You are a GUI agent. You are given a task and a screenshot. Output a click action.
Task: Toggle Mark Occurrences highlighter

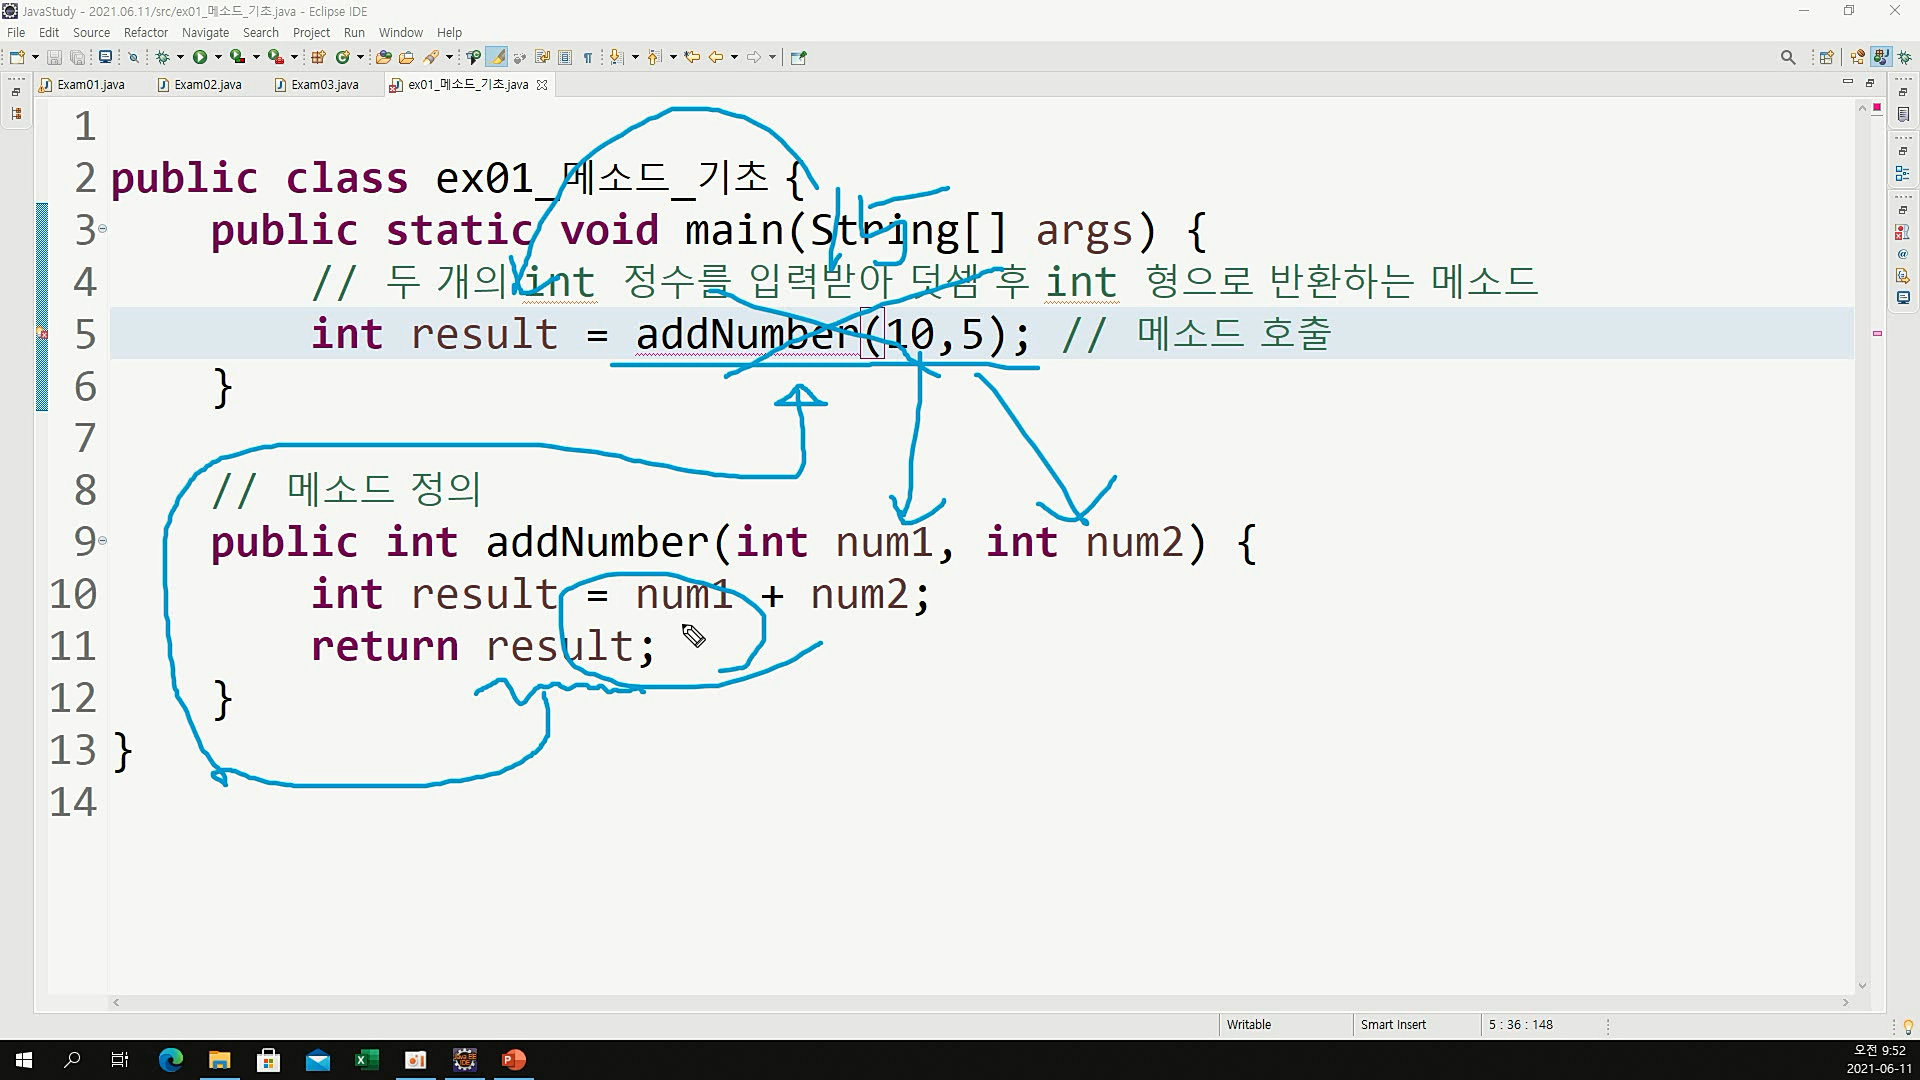pyautogui.click(x=497, y=57)
